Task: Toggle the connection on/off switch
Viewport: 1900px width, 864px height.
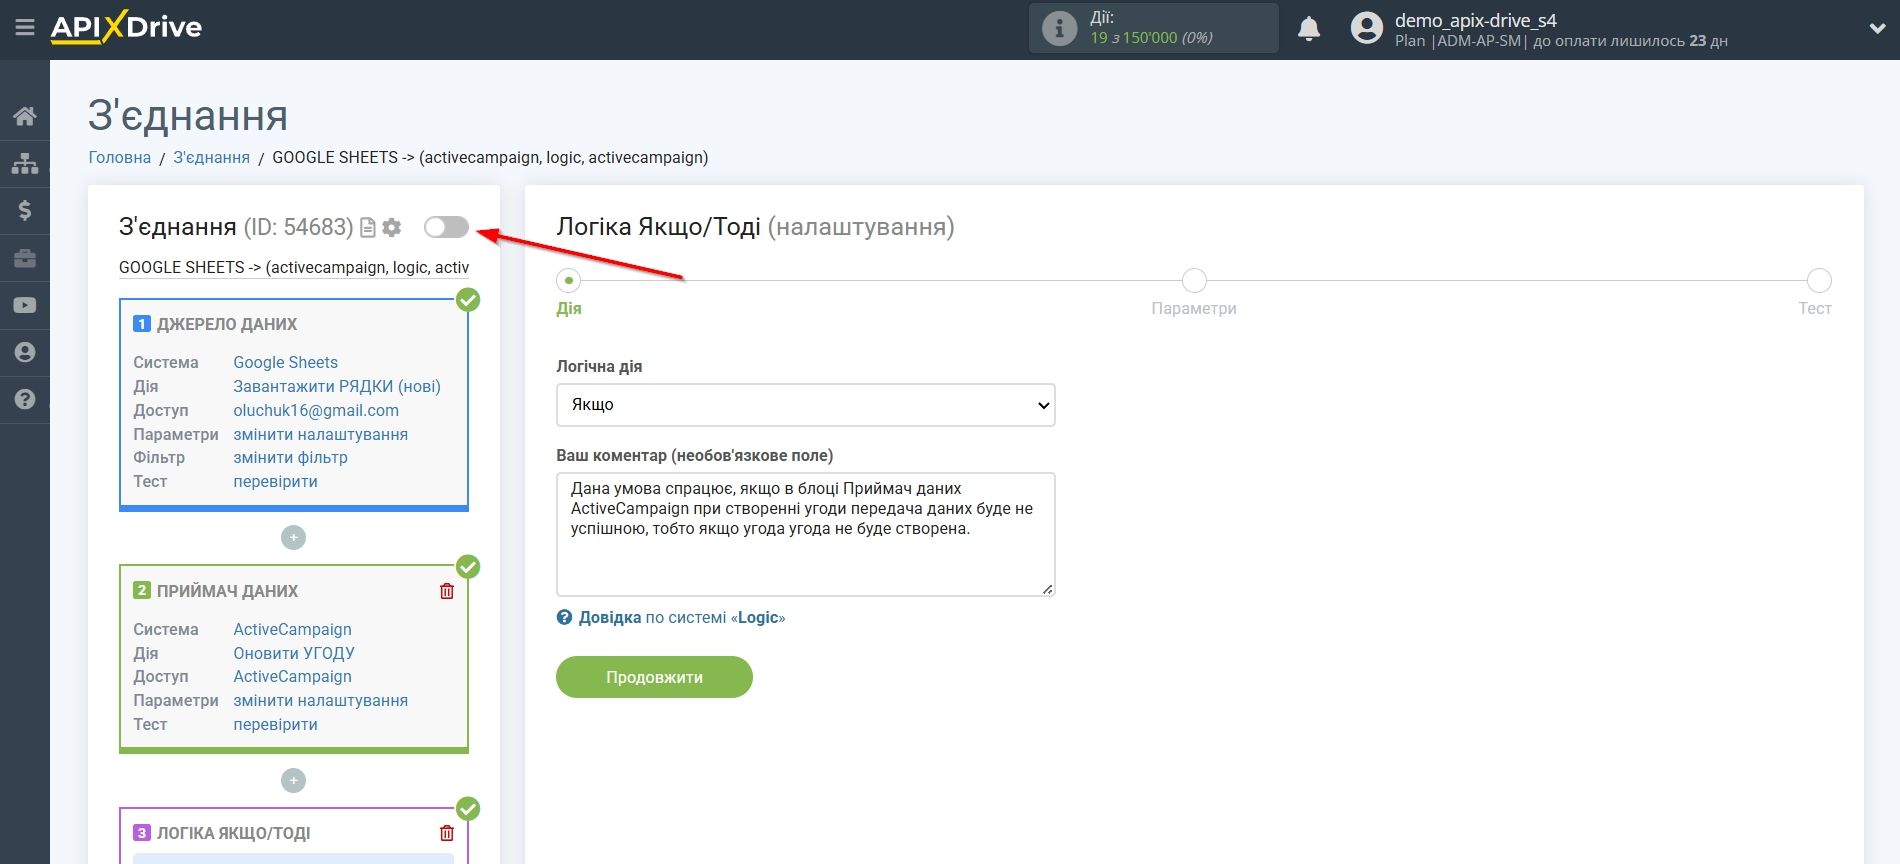Action: 446,227
